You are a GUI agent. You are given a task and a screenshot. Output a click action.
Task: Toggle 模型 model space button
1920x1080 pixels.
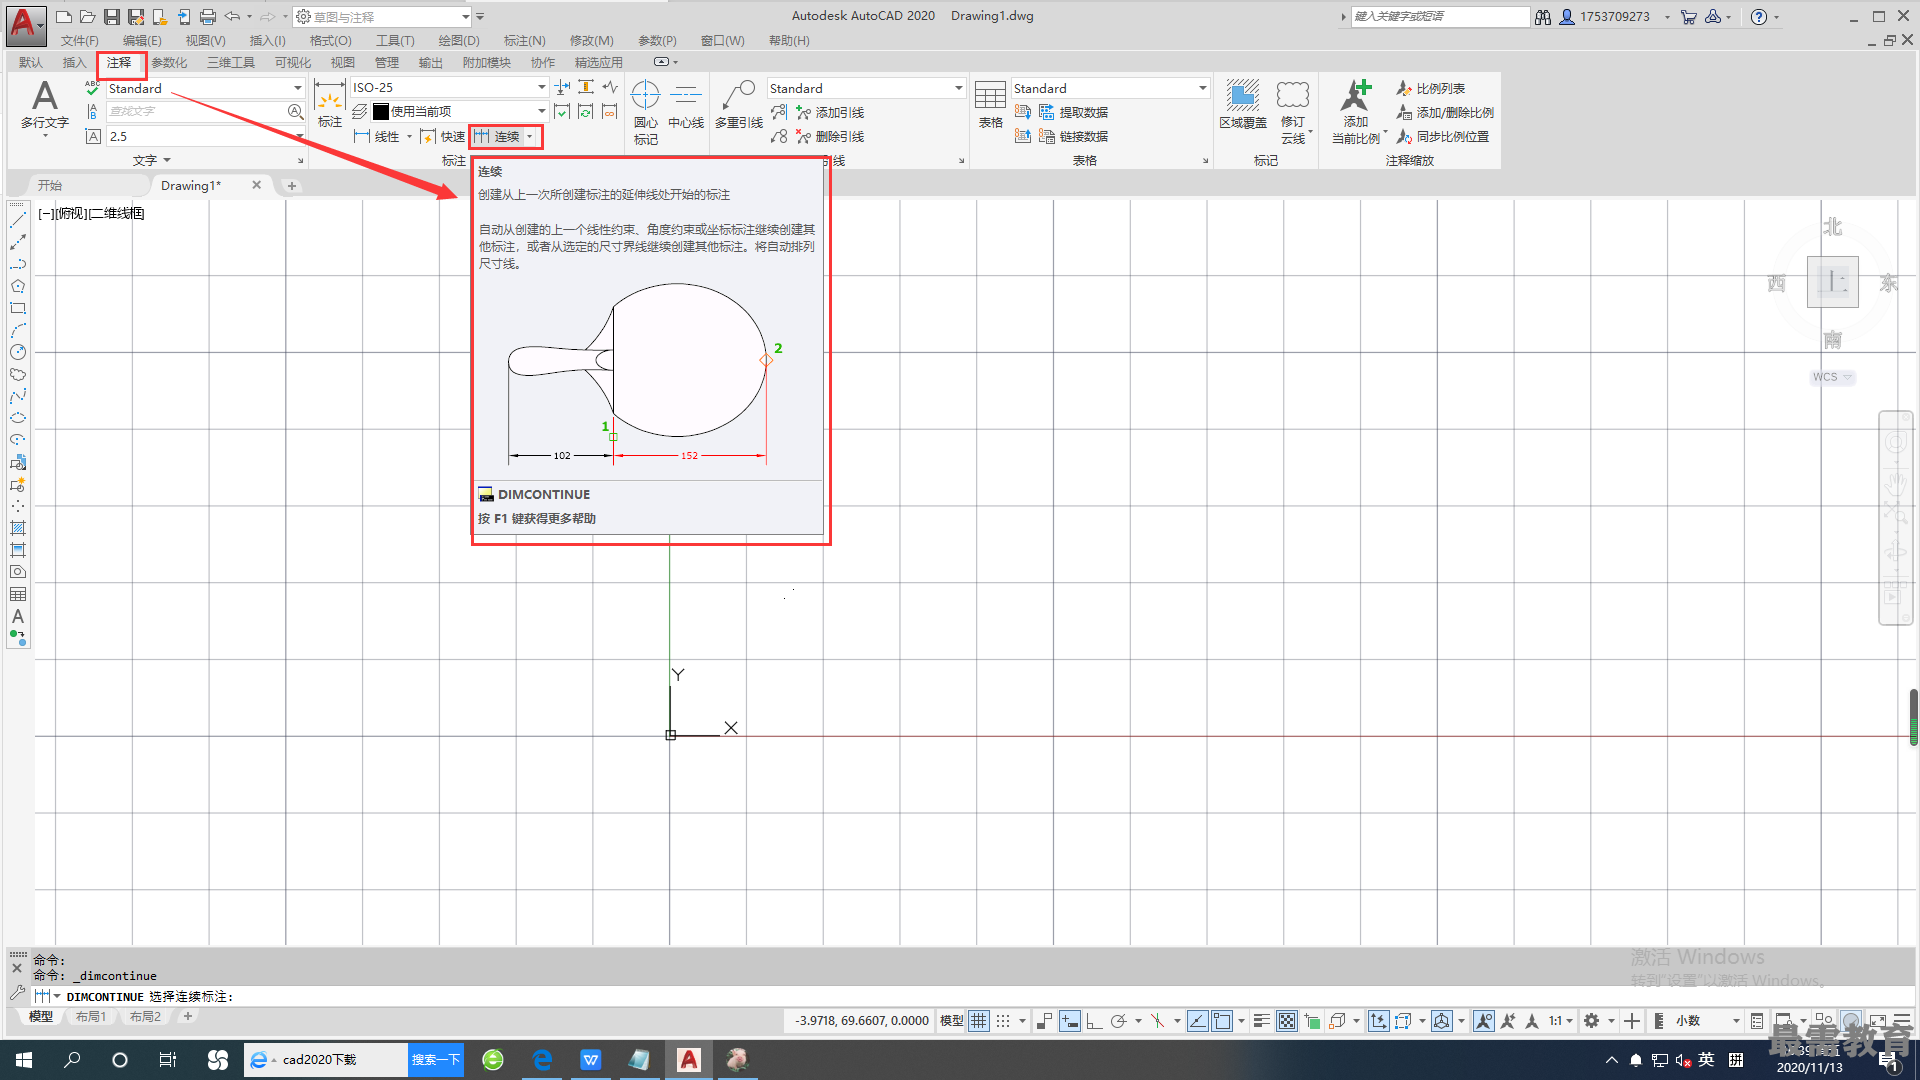[x=952, y=1020]
